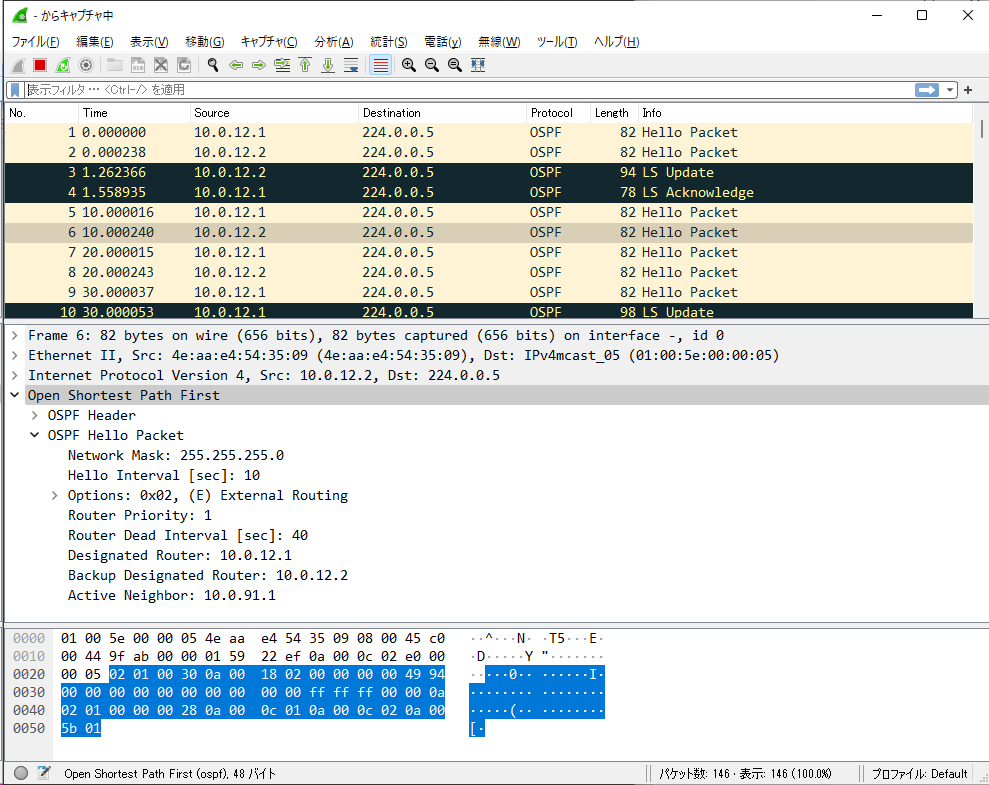The image size is (989, 785).
Task: Sort packets by Info column header
Action: pyautogui.click(x=805, y=113)
